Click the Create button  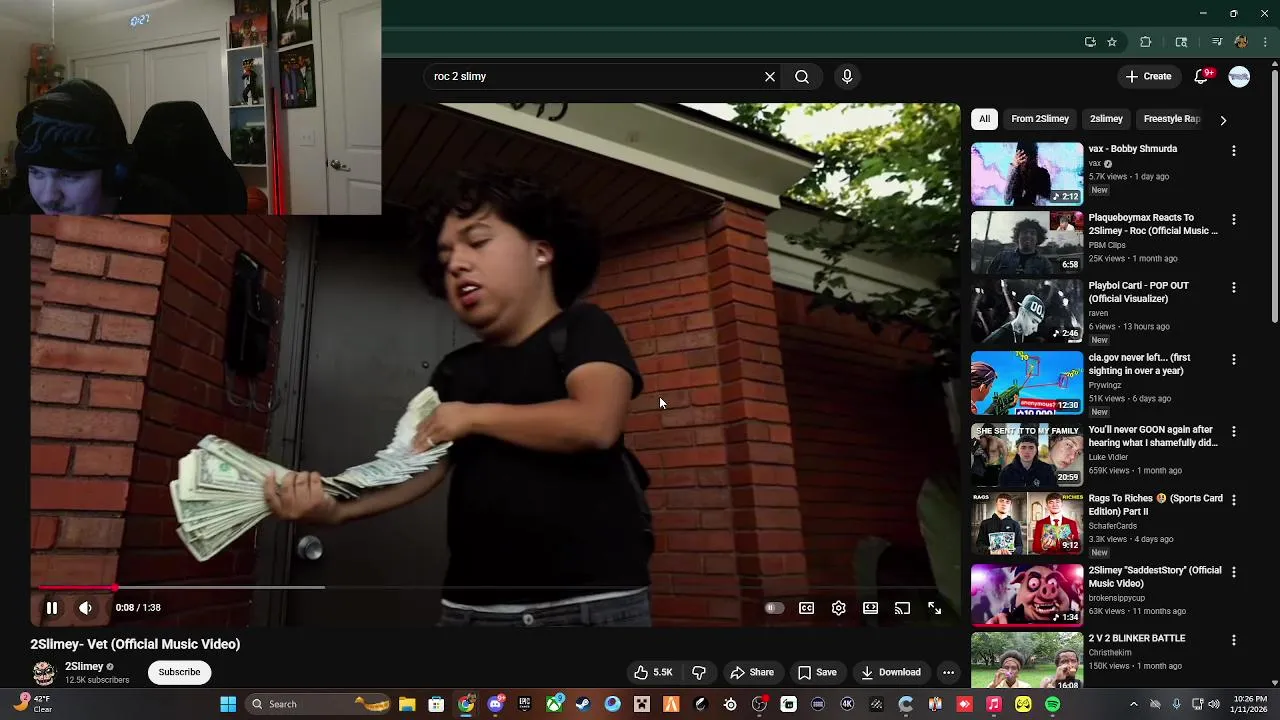[x=1148, y=76]
